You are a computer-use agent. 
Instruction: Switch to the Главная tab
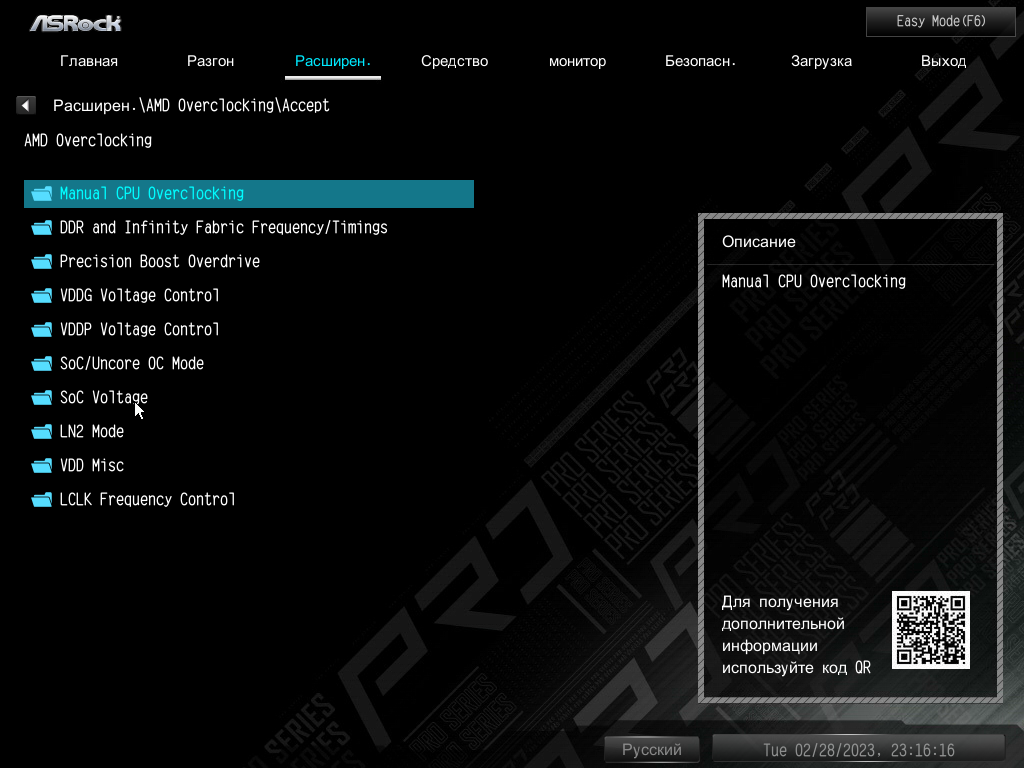tap(89, 61)
